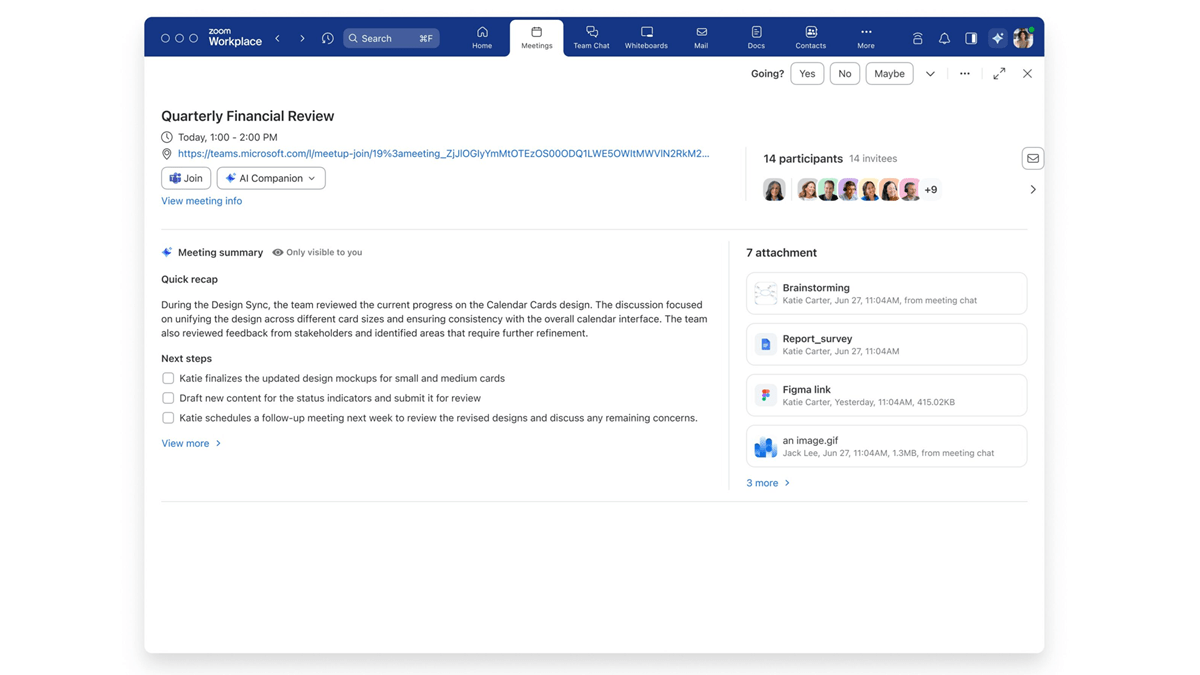Toggle the side panel layout icon
This screenshot has height=675, width=1200.
click(971, 38)
